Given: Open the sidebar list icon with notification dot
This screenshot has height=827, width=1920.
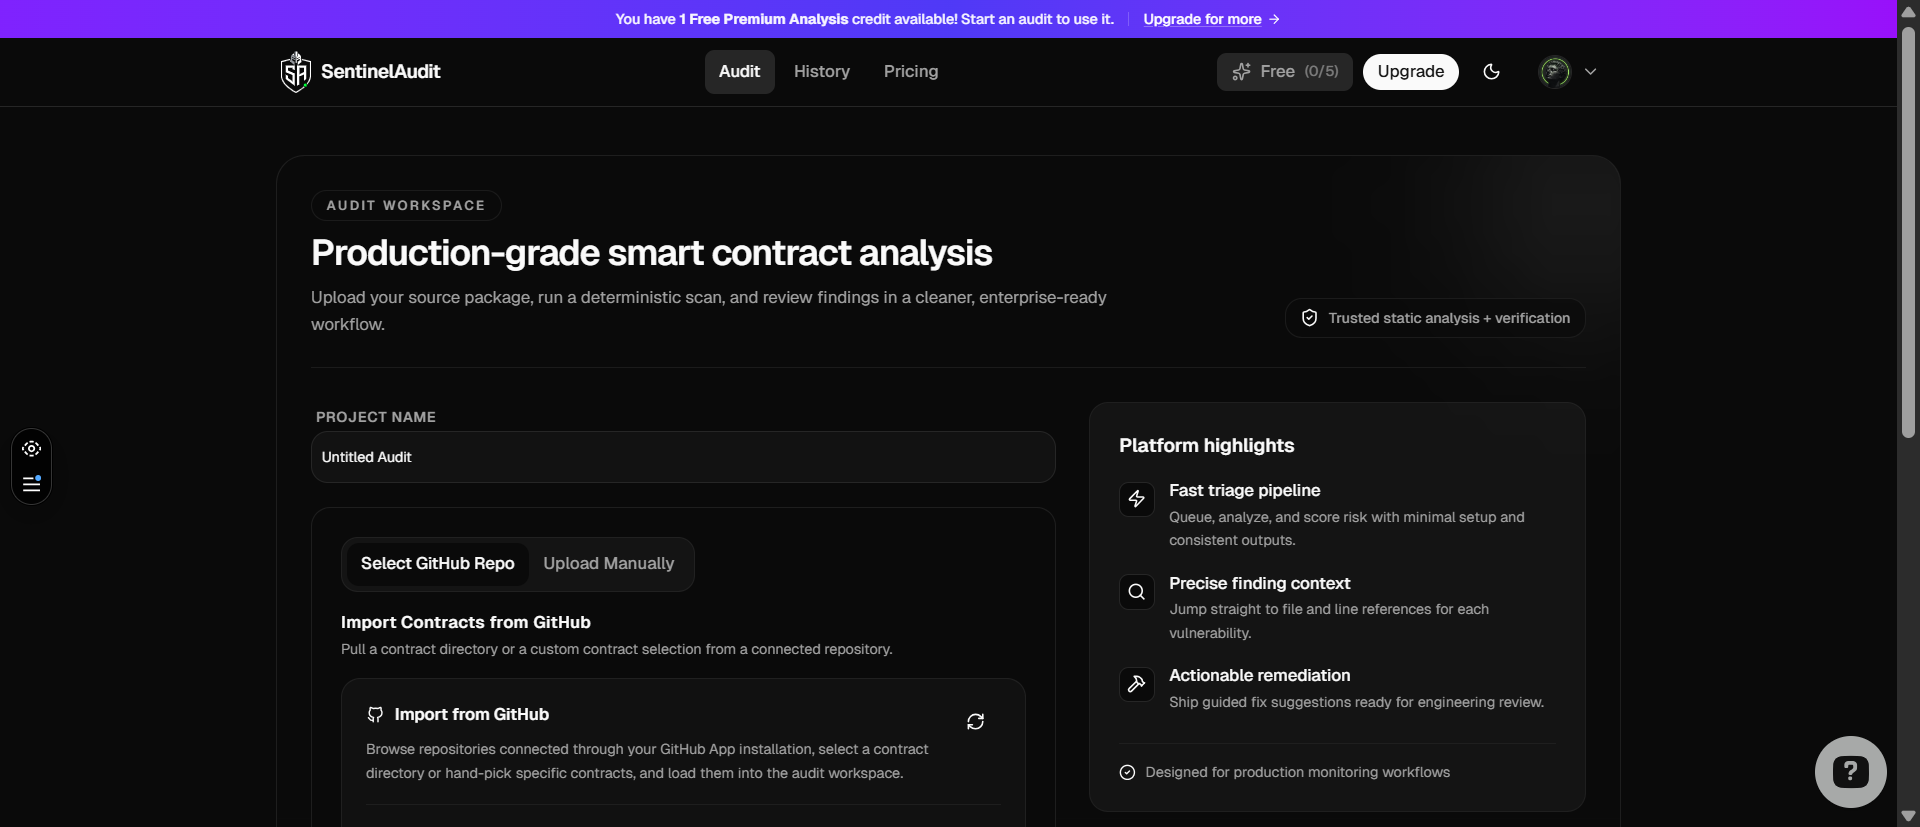Looking at the screenshot, I should pyautogui.click(x=31, y=484).
